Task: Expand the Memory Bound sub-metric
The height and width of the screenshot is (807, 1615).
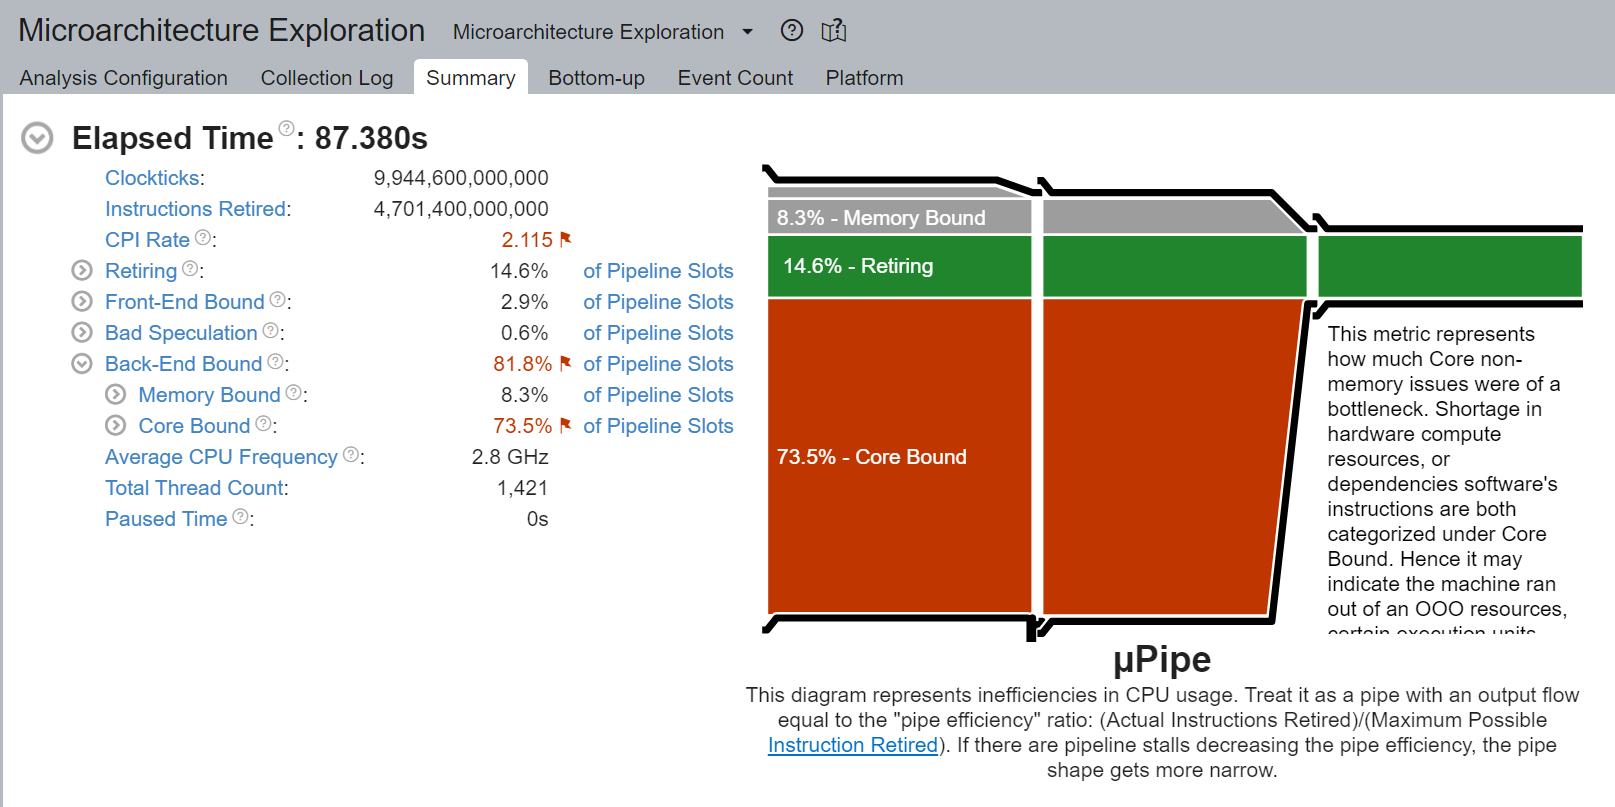Action: pos(116,395)
